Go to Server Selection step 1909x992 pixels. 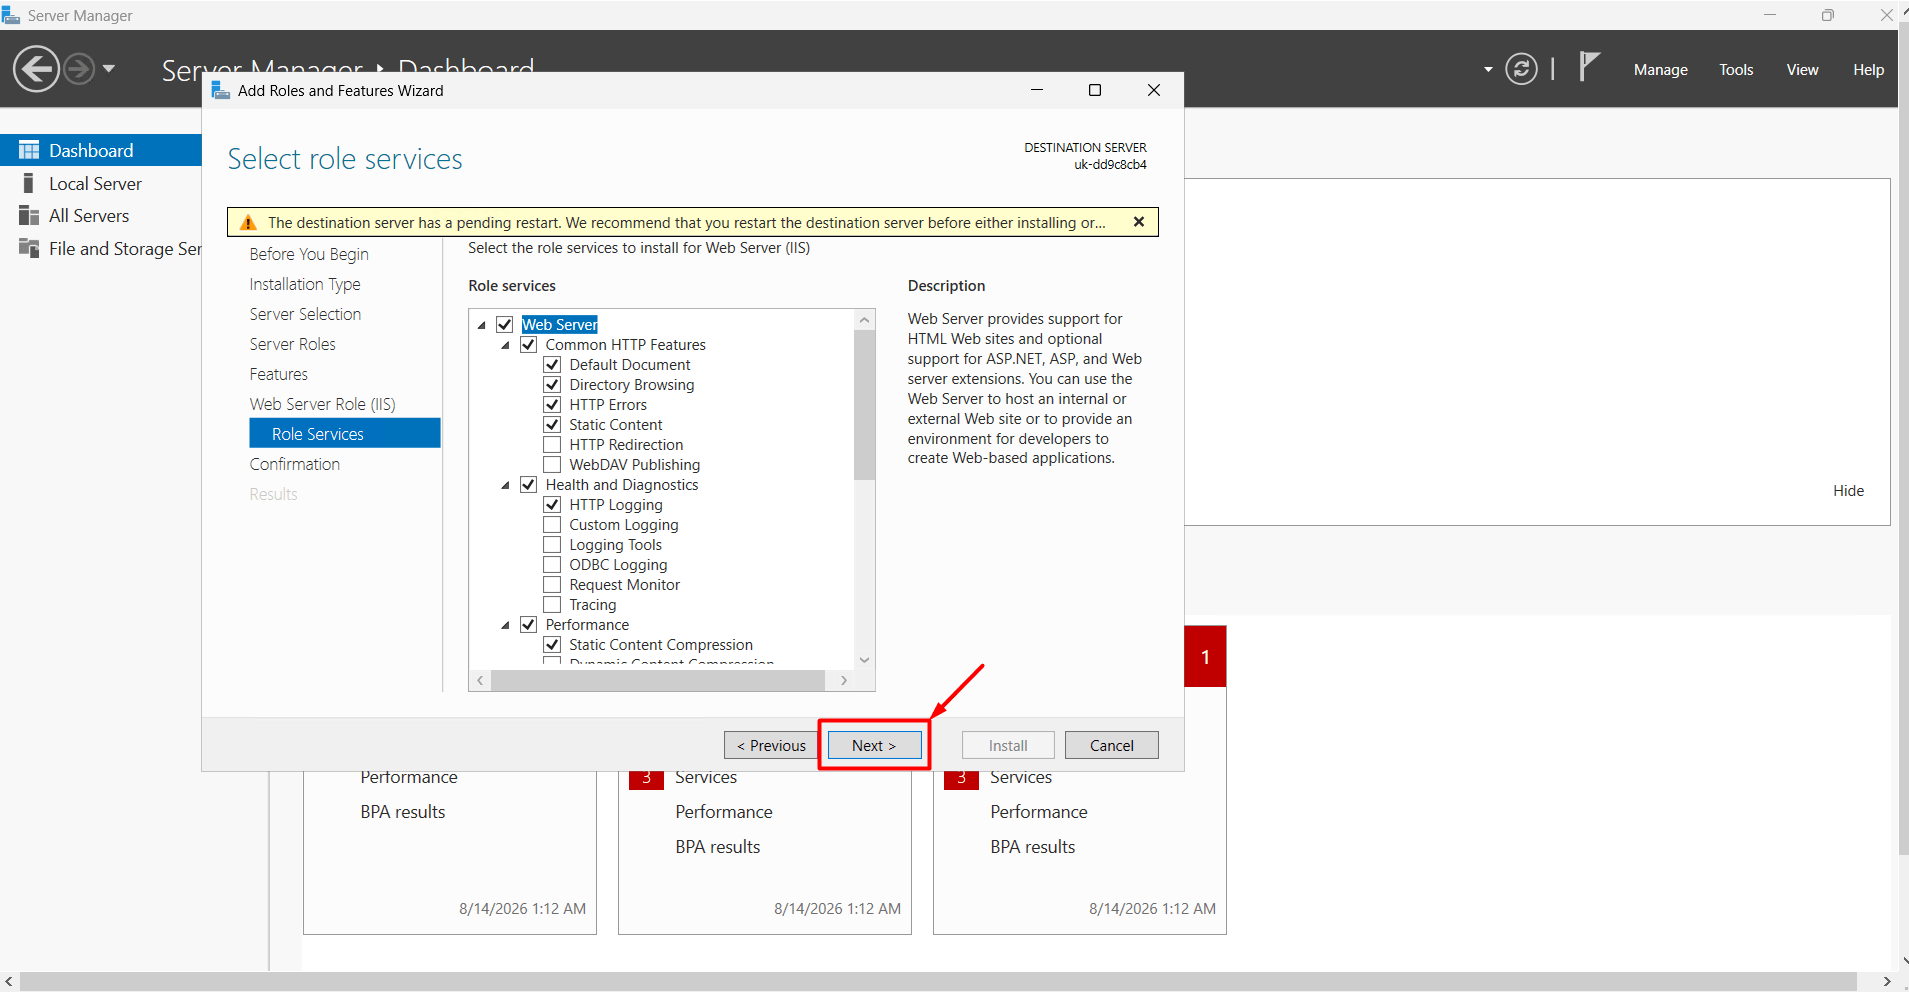pyautogui.click(x=305, y=314)
